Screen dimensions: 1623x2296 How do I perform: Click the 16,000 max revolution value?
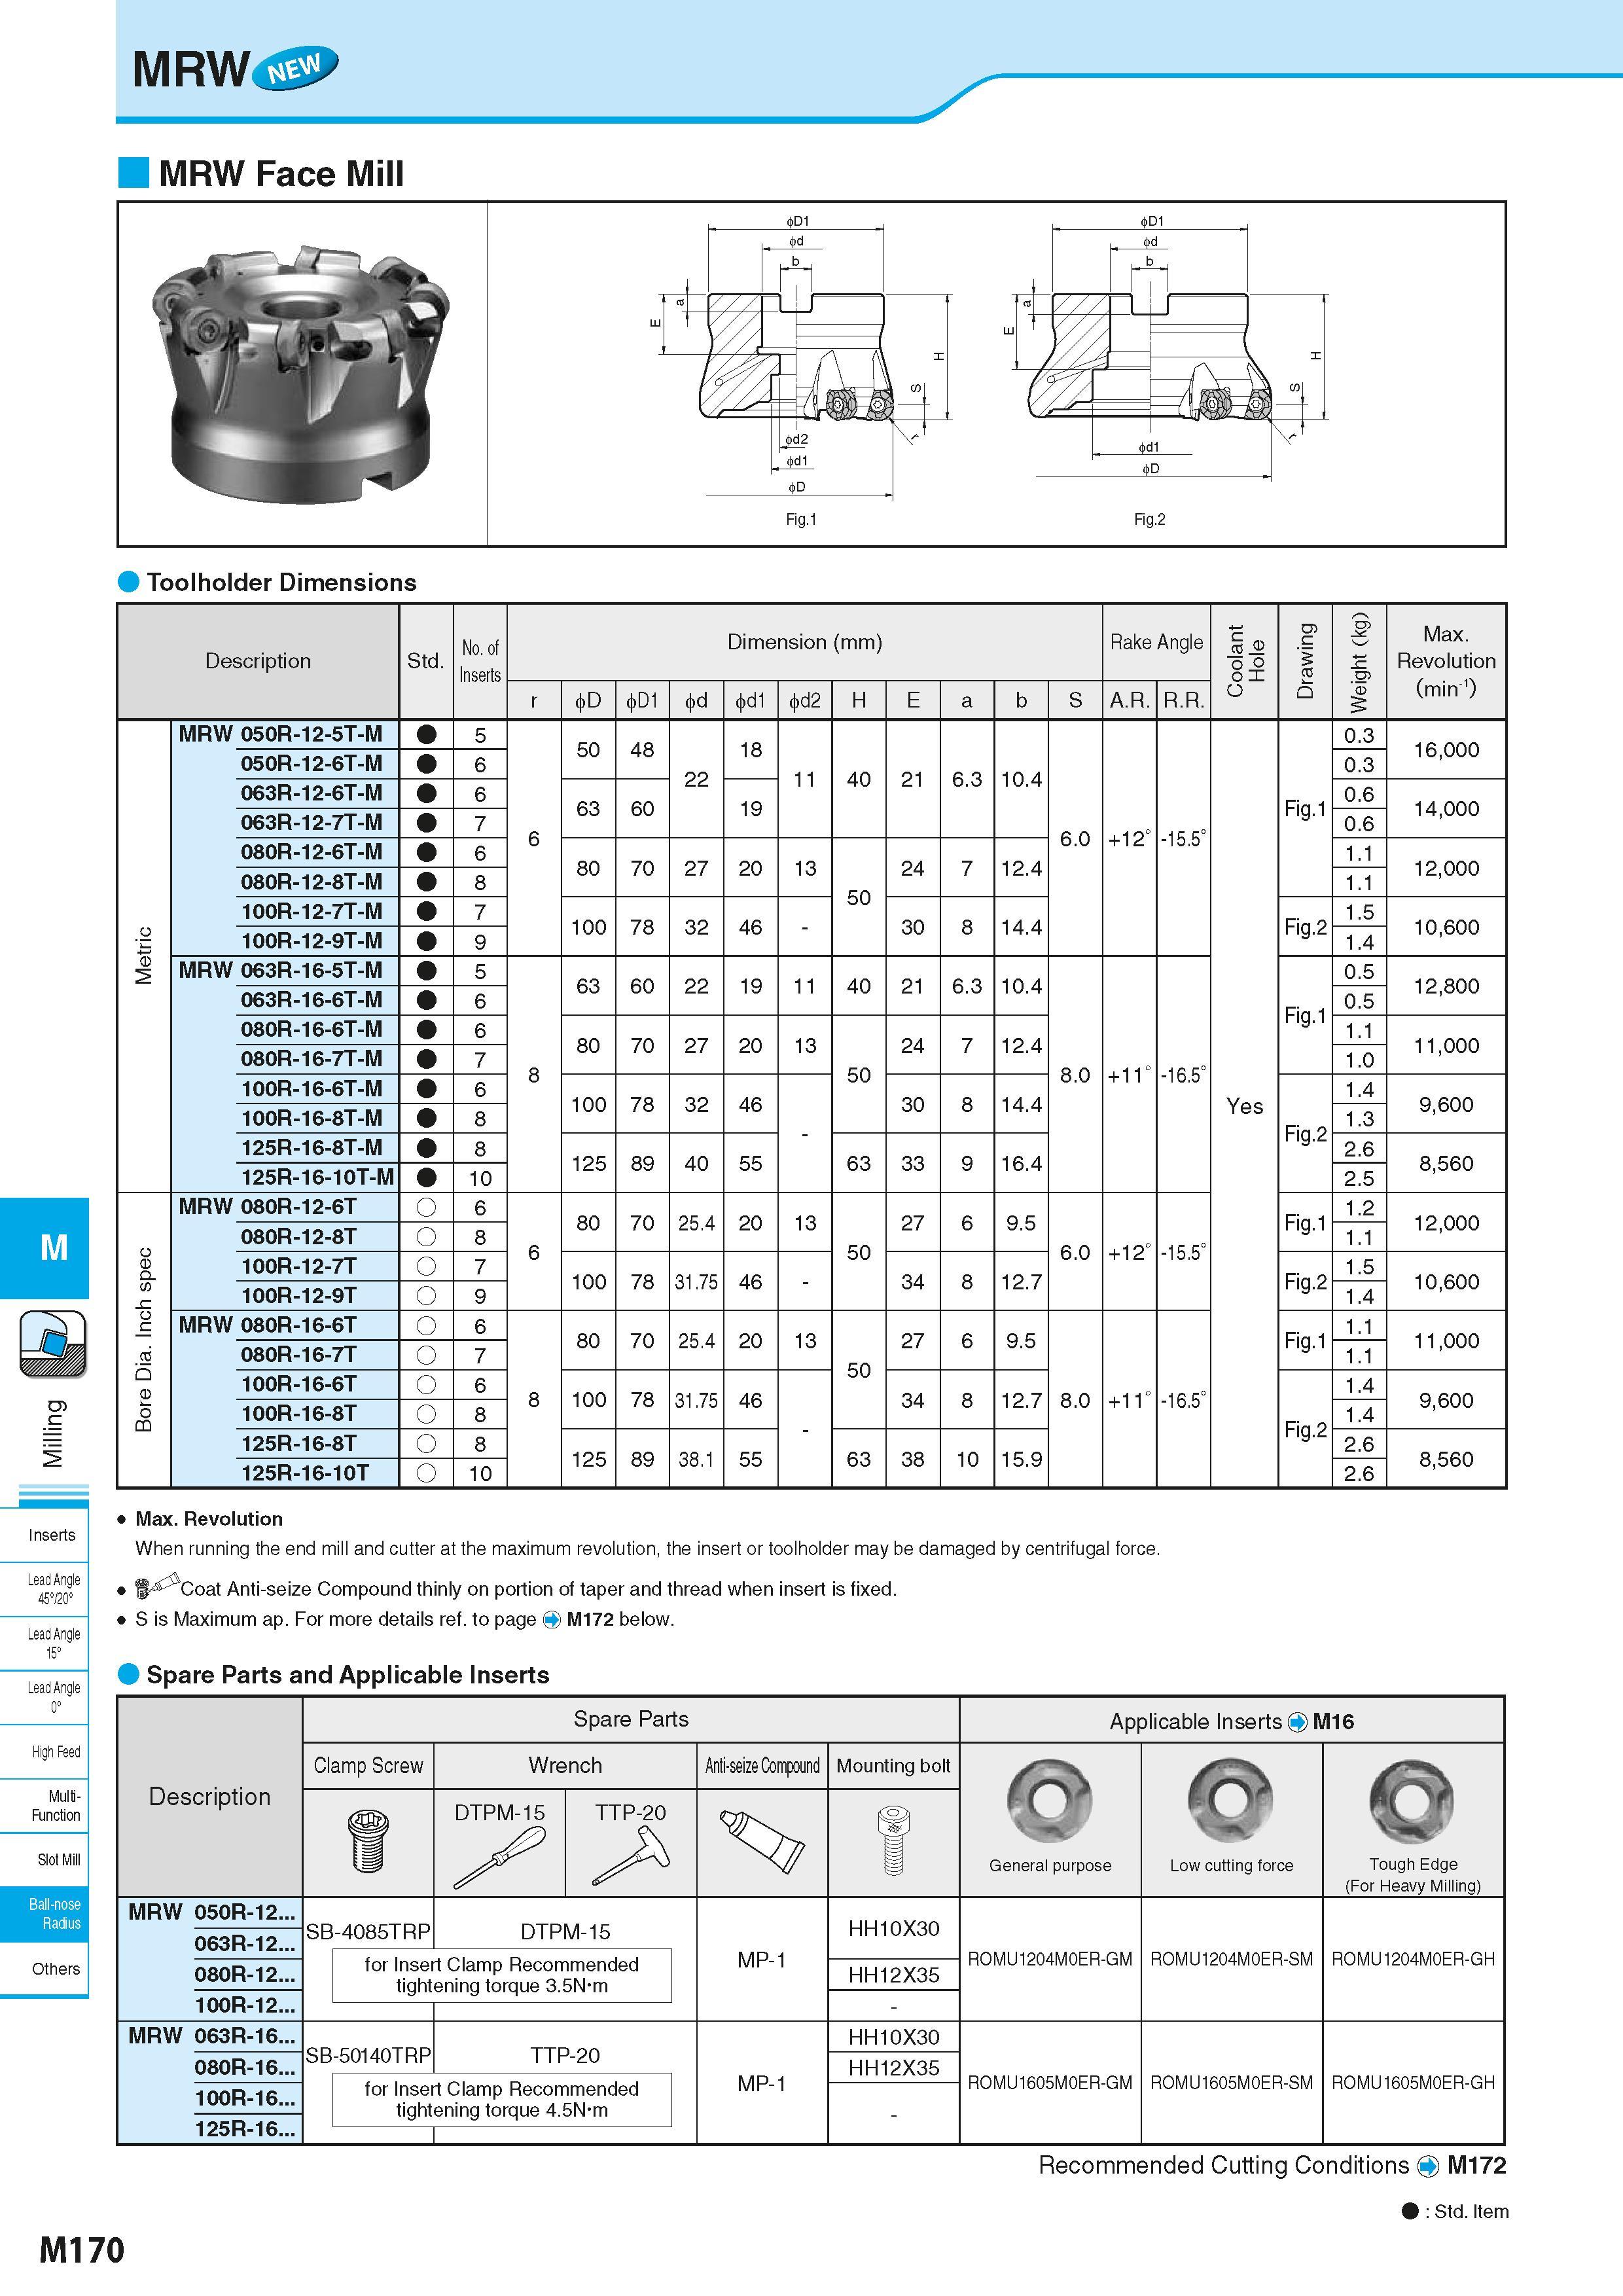point(1446,750)
